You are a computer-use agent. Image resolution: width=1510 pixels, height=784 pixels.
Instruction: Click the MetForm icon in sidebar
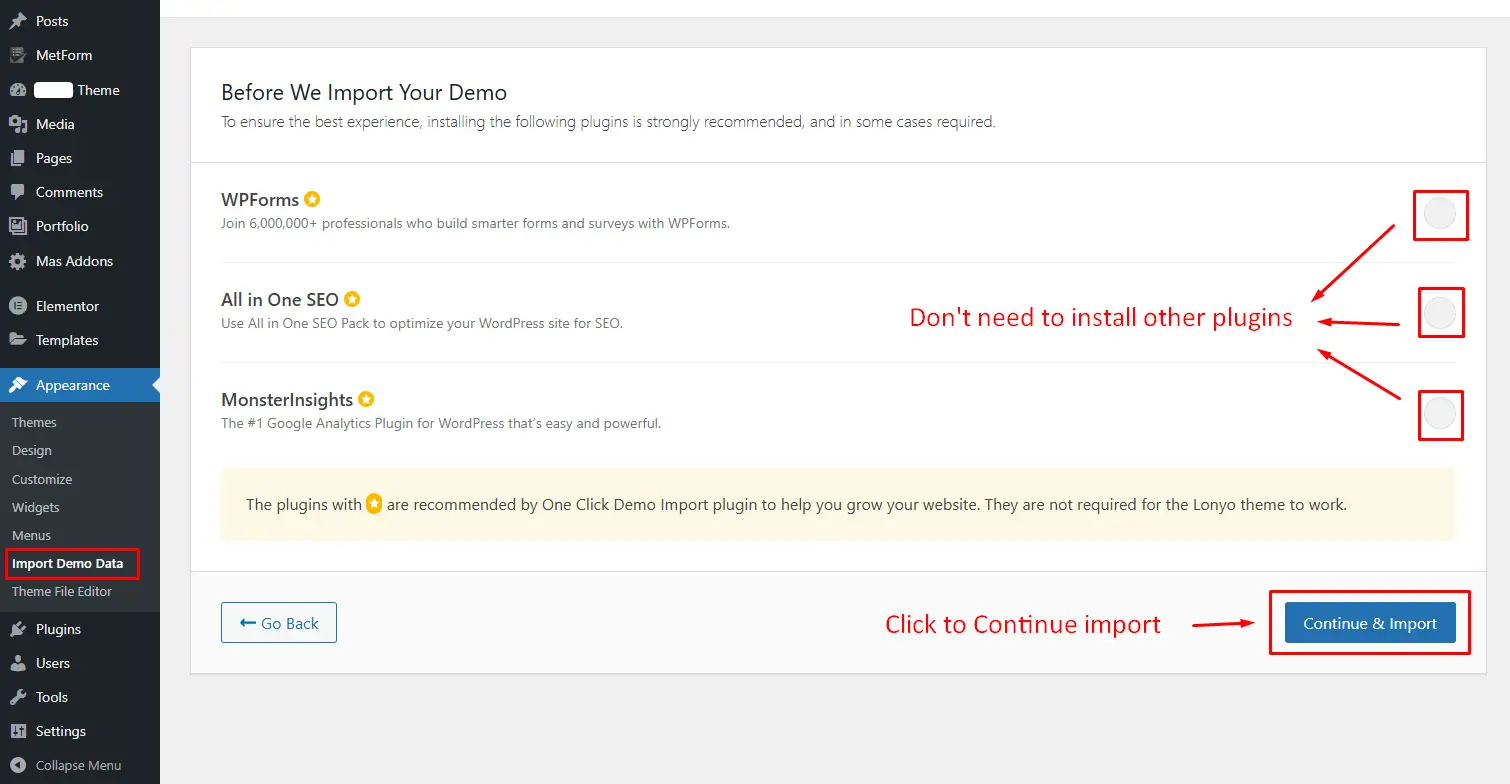(x=18, y=55)
